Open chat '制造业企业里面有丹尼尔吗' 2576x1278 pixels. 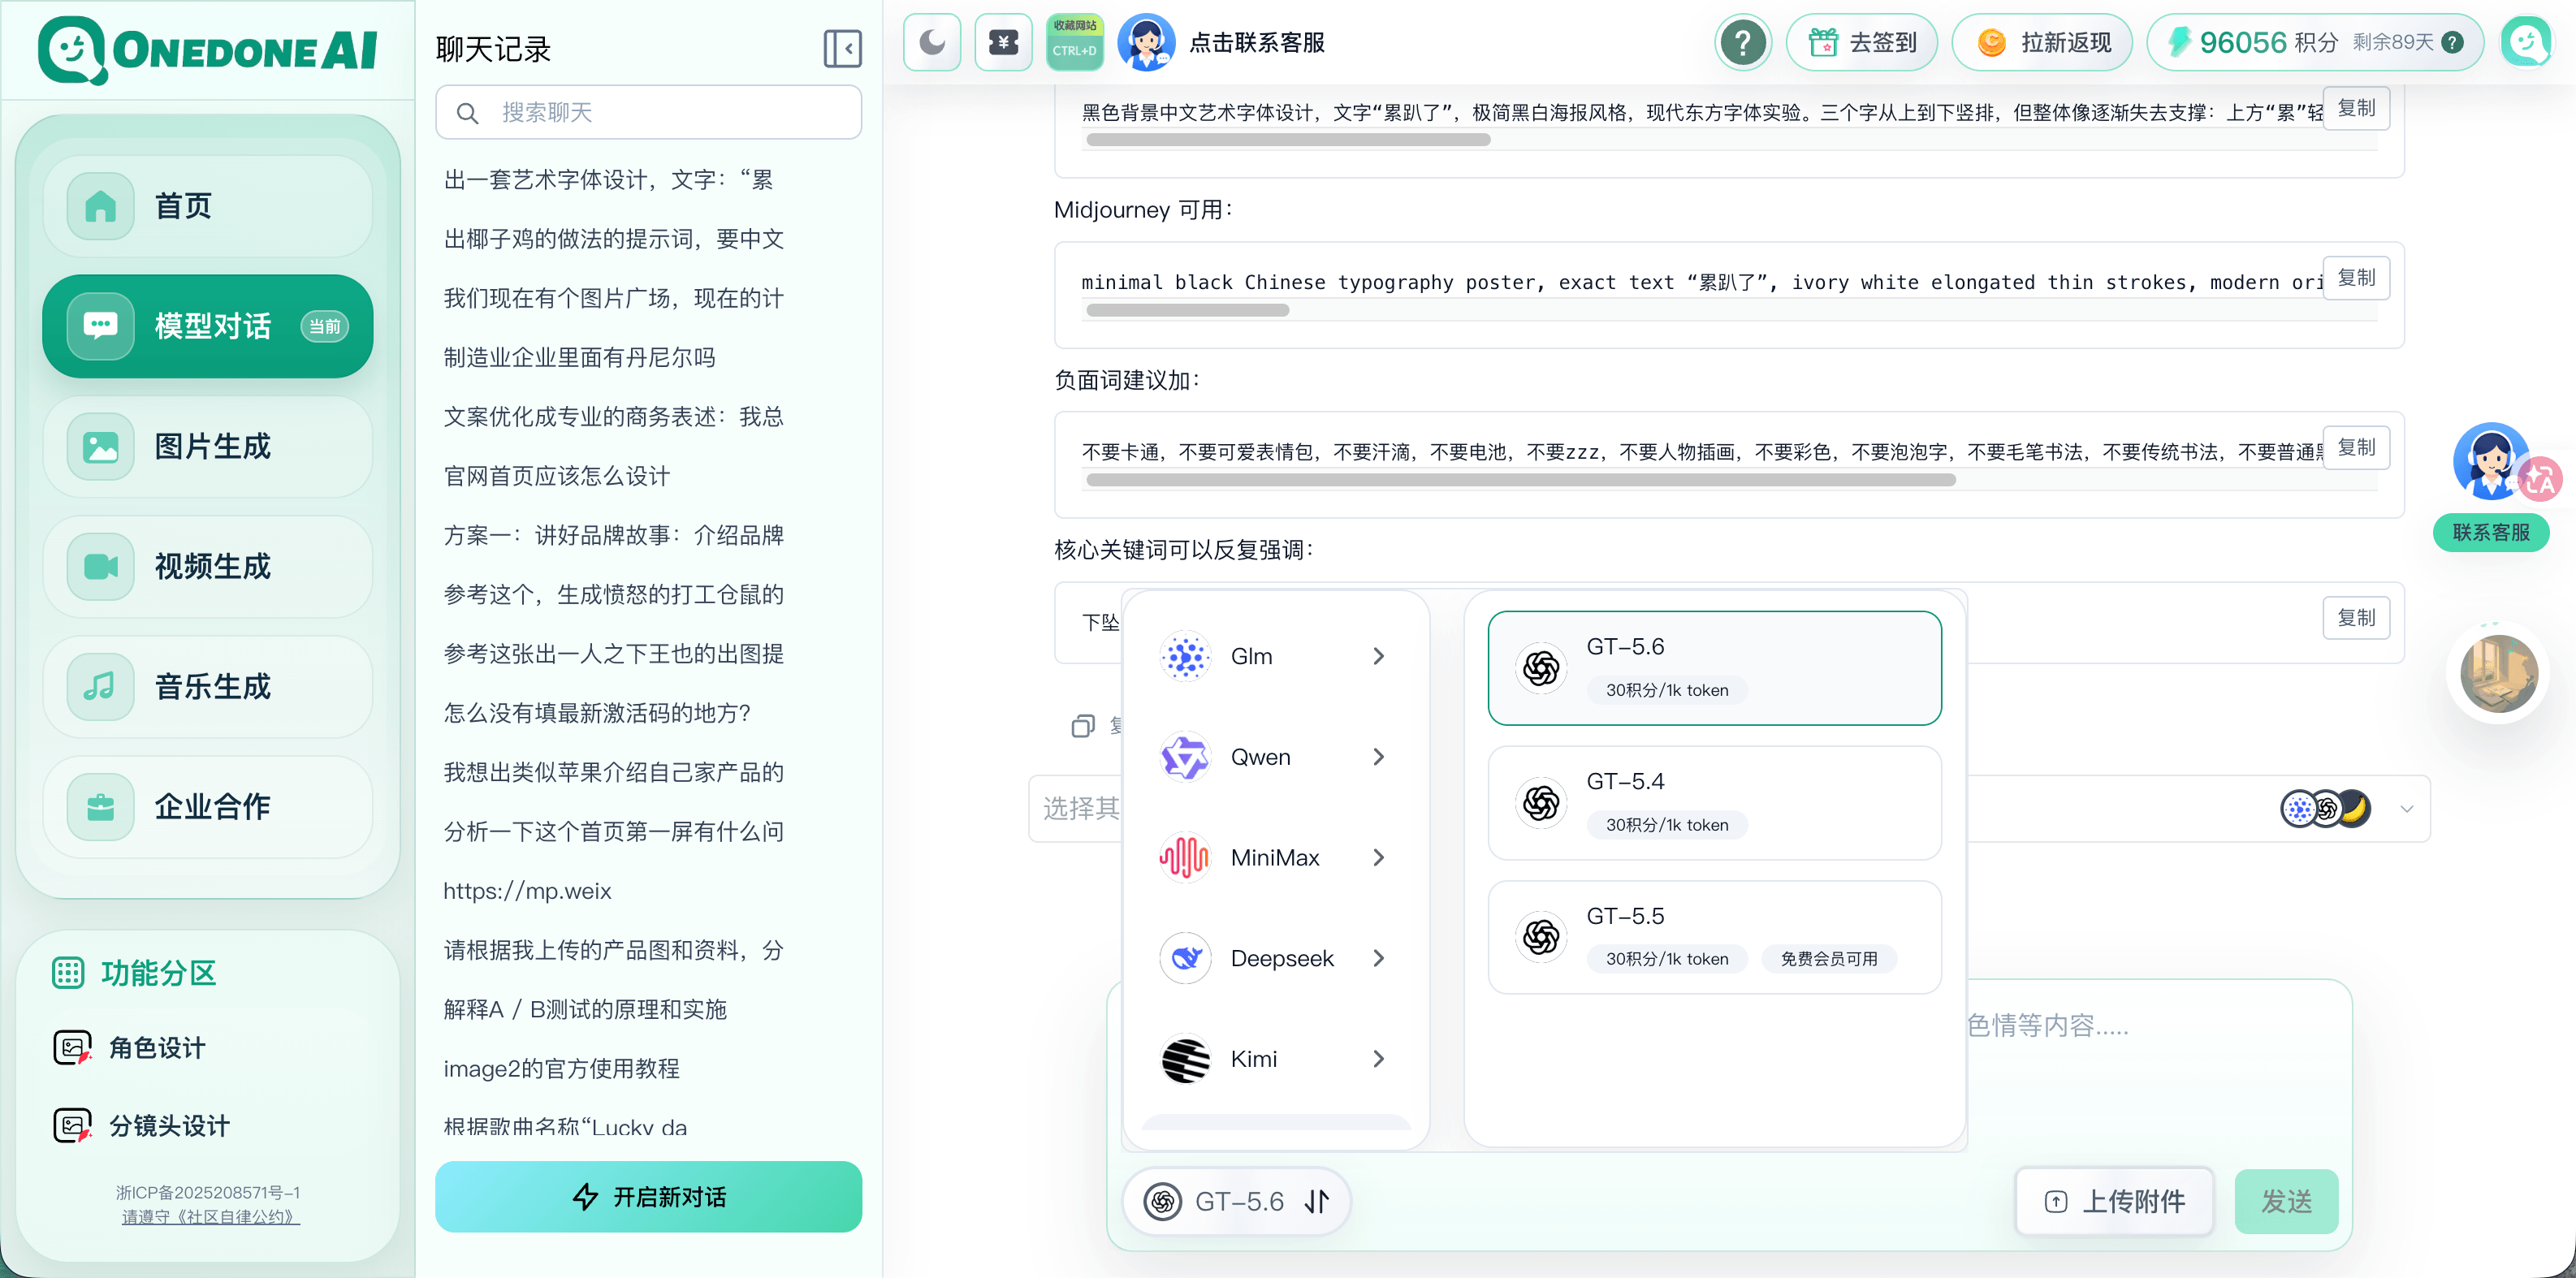tap(580, 357)
